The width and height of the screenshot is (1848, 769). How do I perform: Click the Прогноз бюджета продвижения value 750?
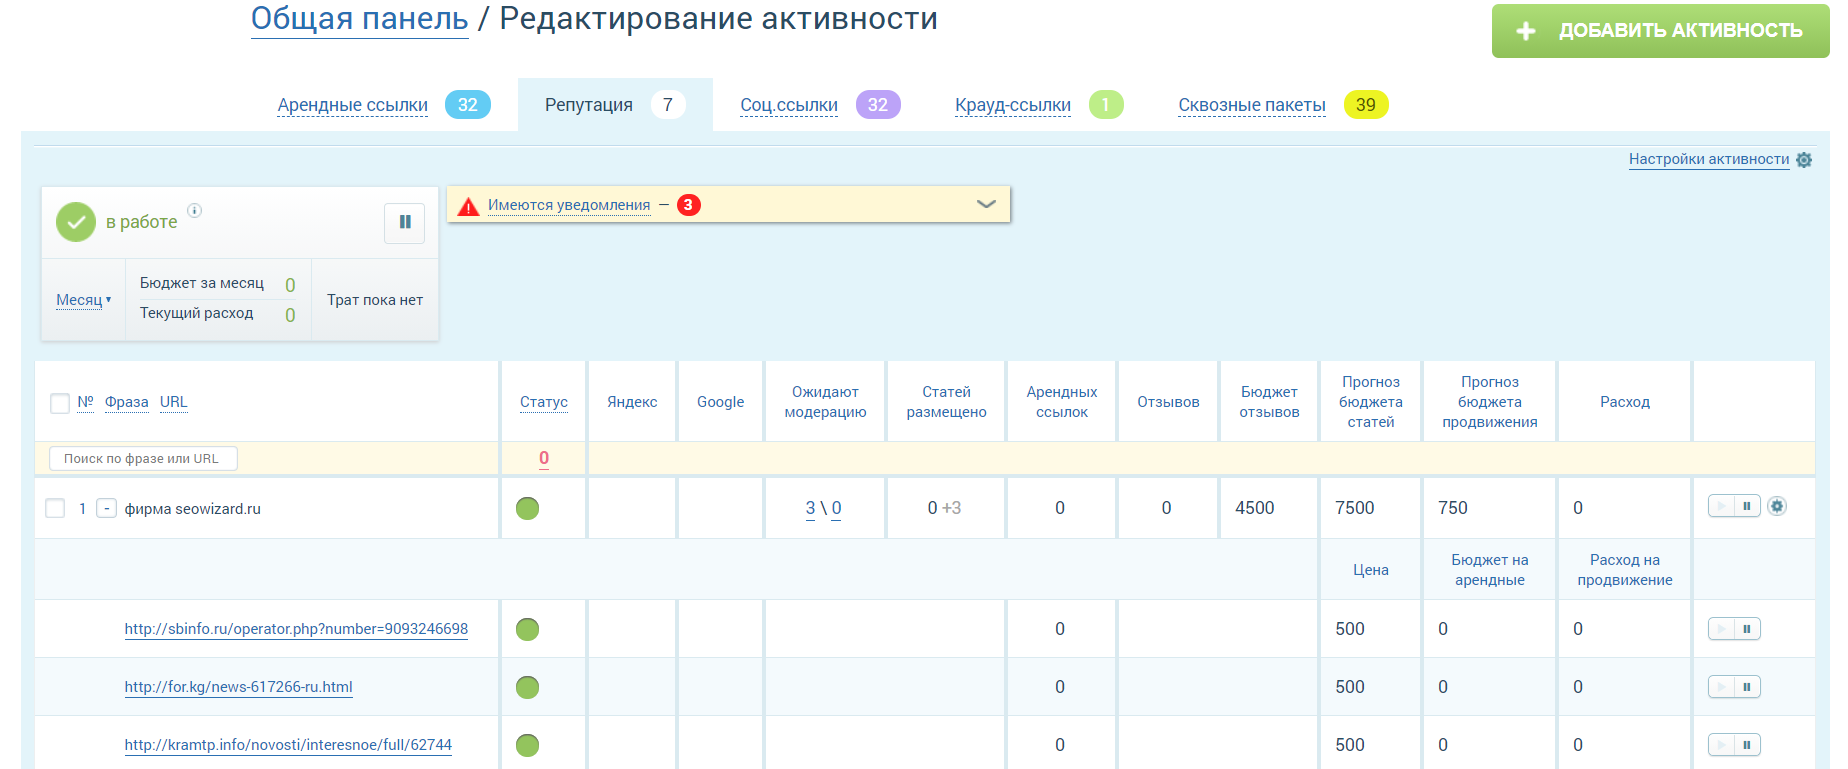click(1453, 508)
